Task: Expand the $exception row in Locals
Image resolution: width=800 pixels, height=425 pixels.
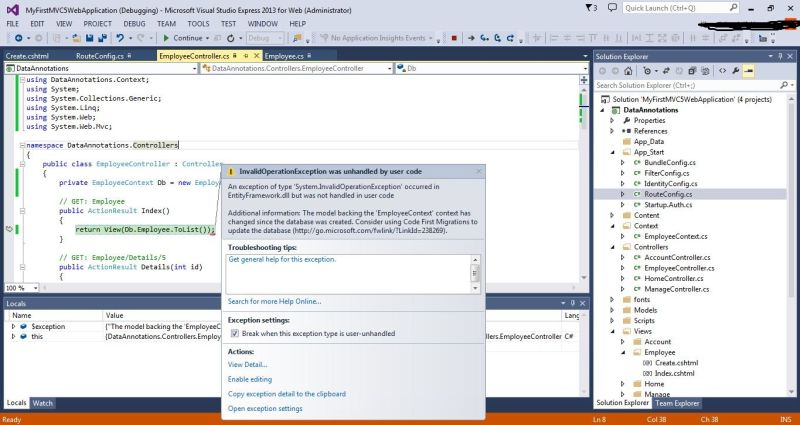Action: (x=13, y=326)
